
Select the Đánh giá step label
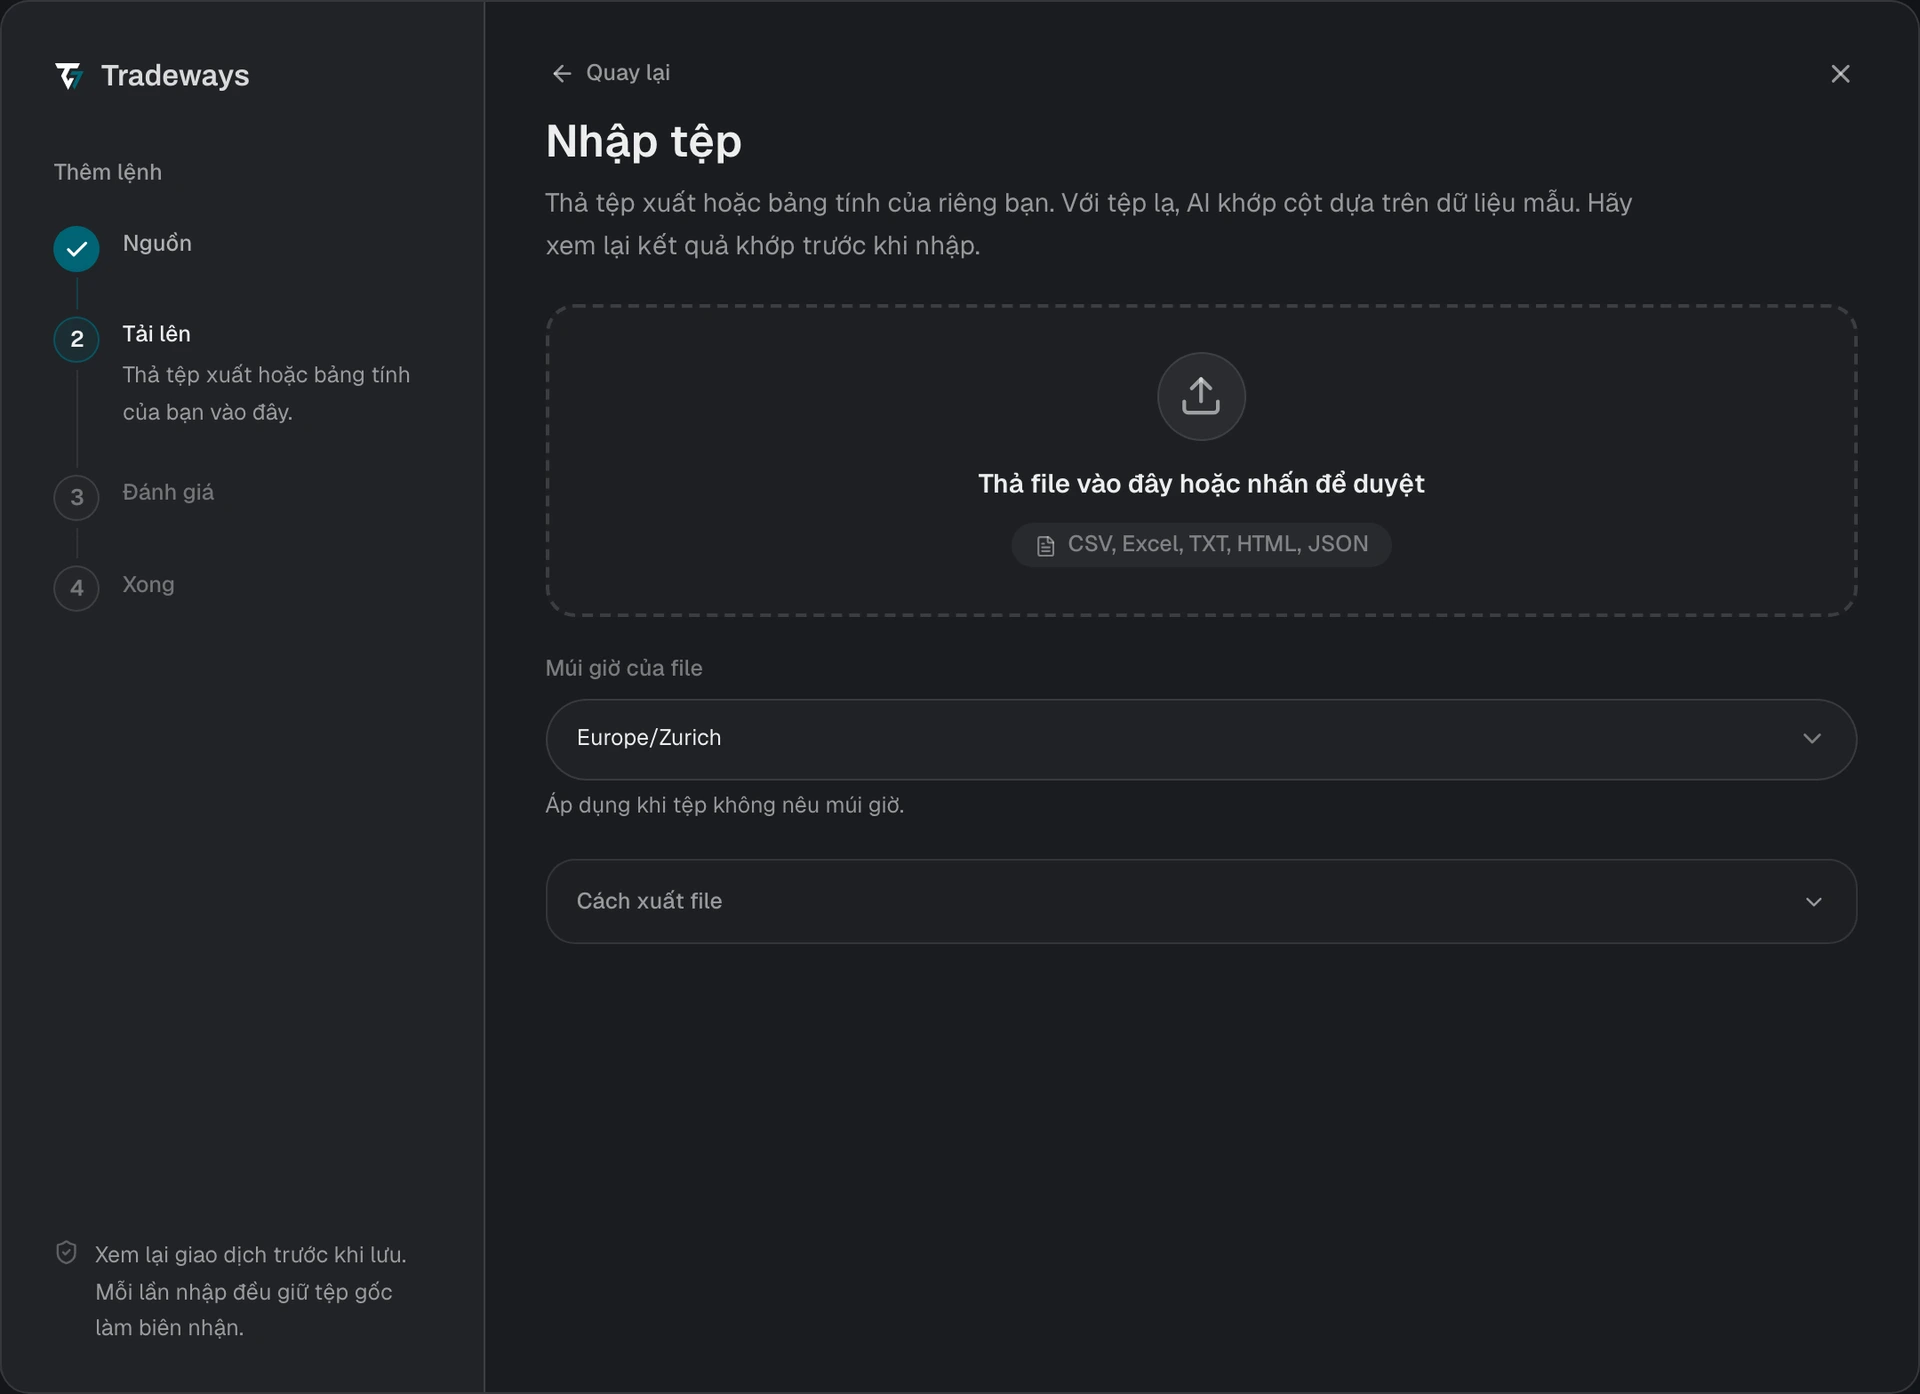point(168,492)
